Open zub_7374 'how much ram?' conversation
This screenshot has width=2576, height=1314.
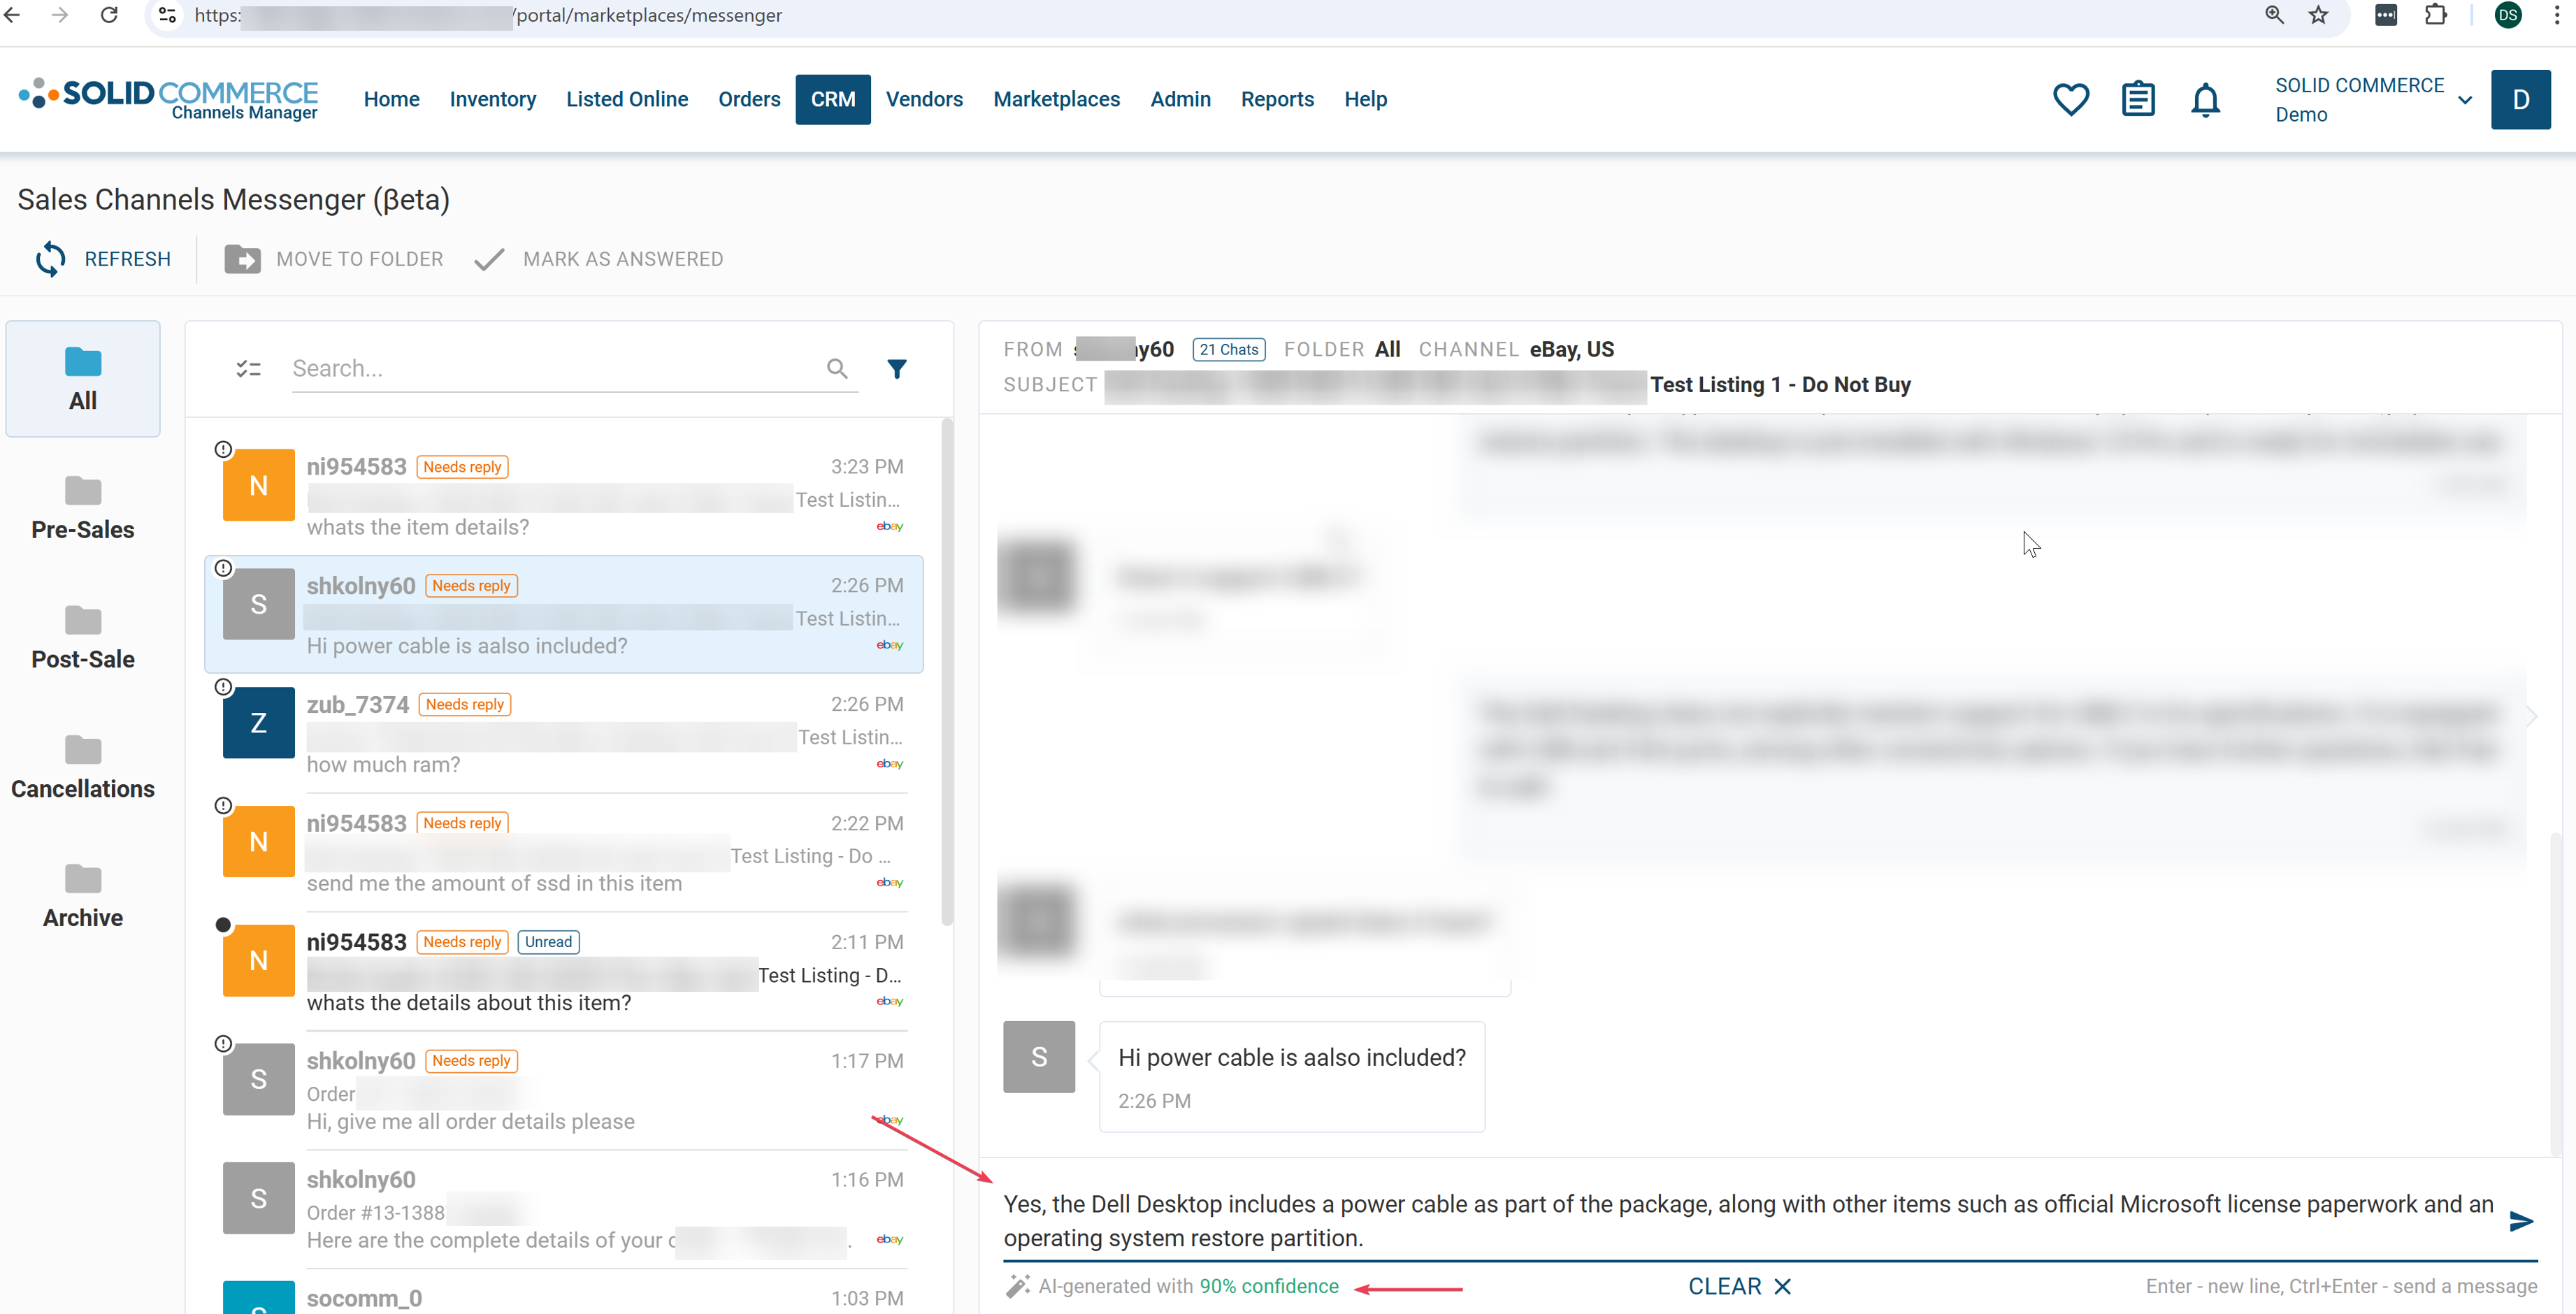click(564, 734)
